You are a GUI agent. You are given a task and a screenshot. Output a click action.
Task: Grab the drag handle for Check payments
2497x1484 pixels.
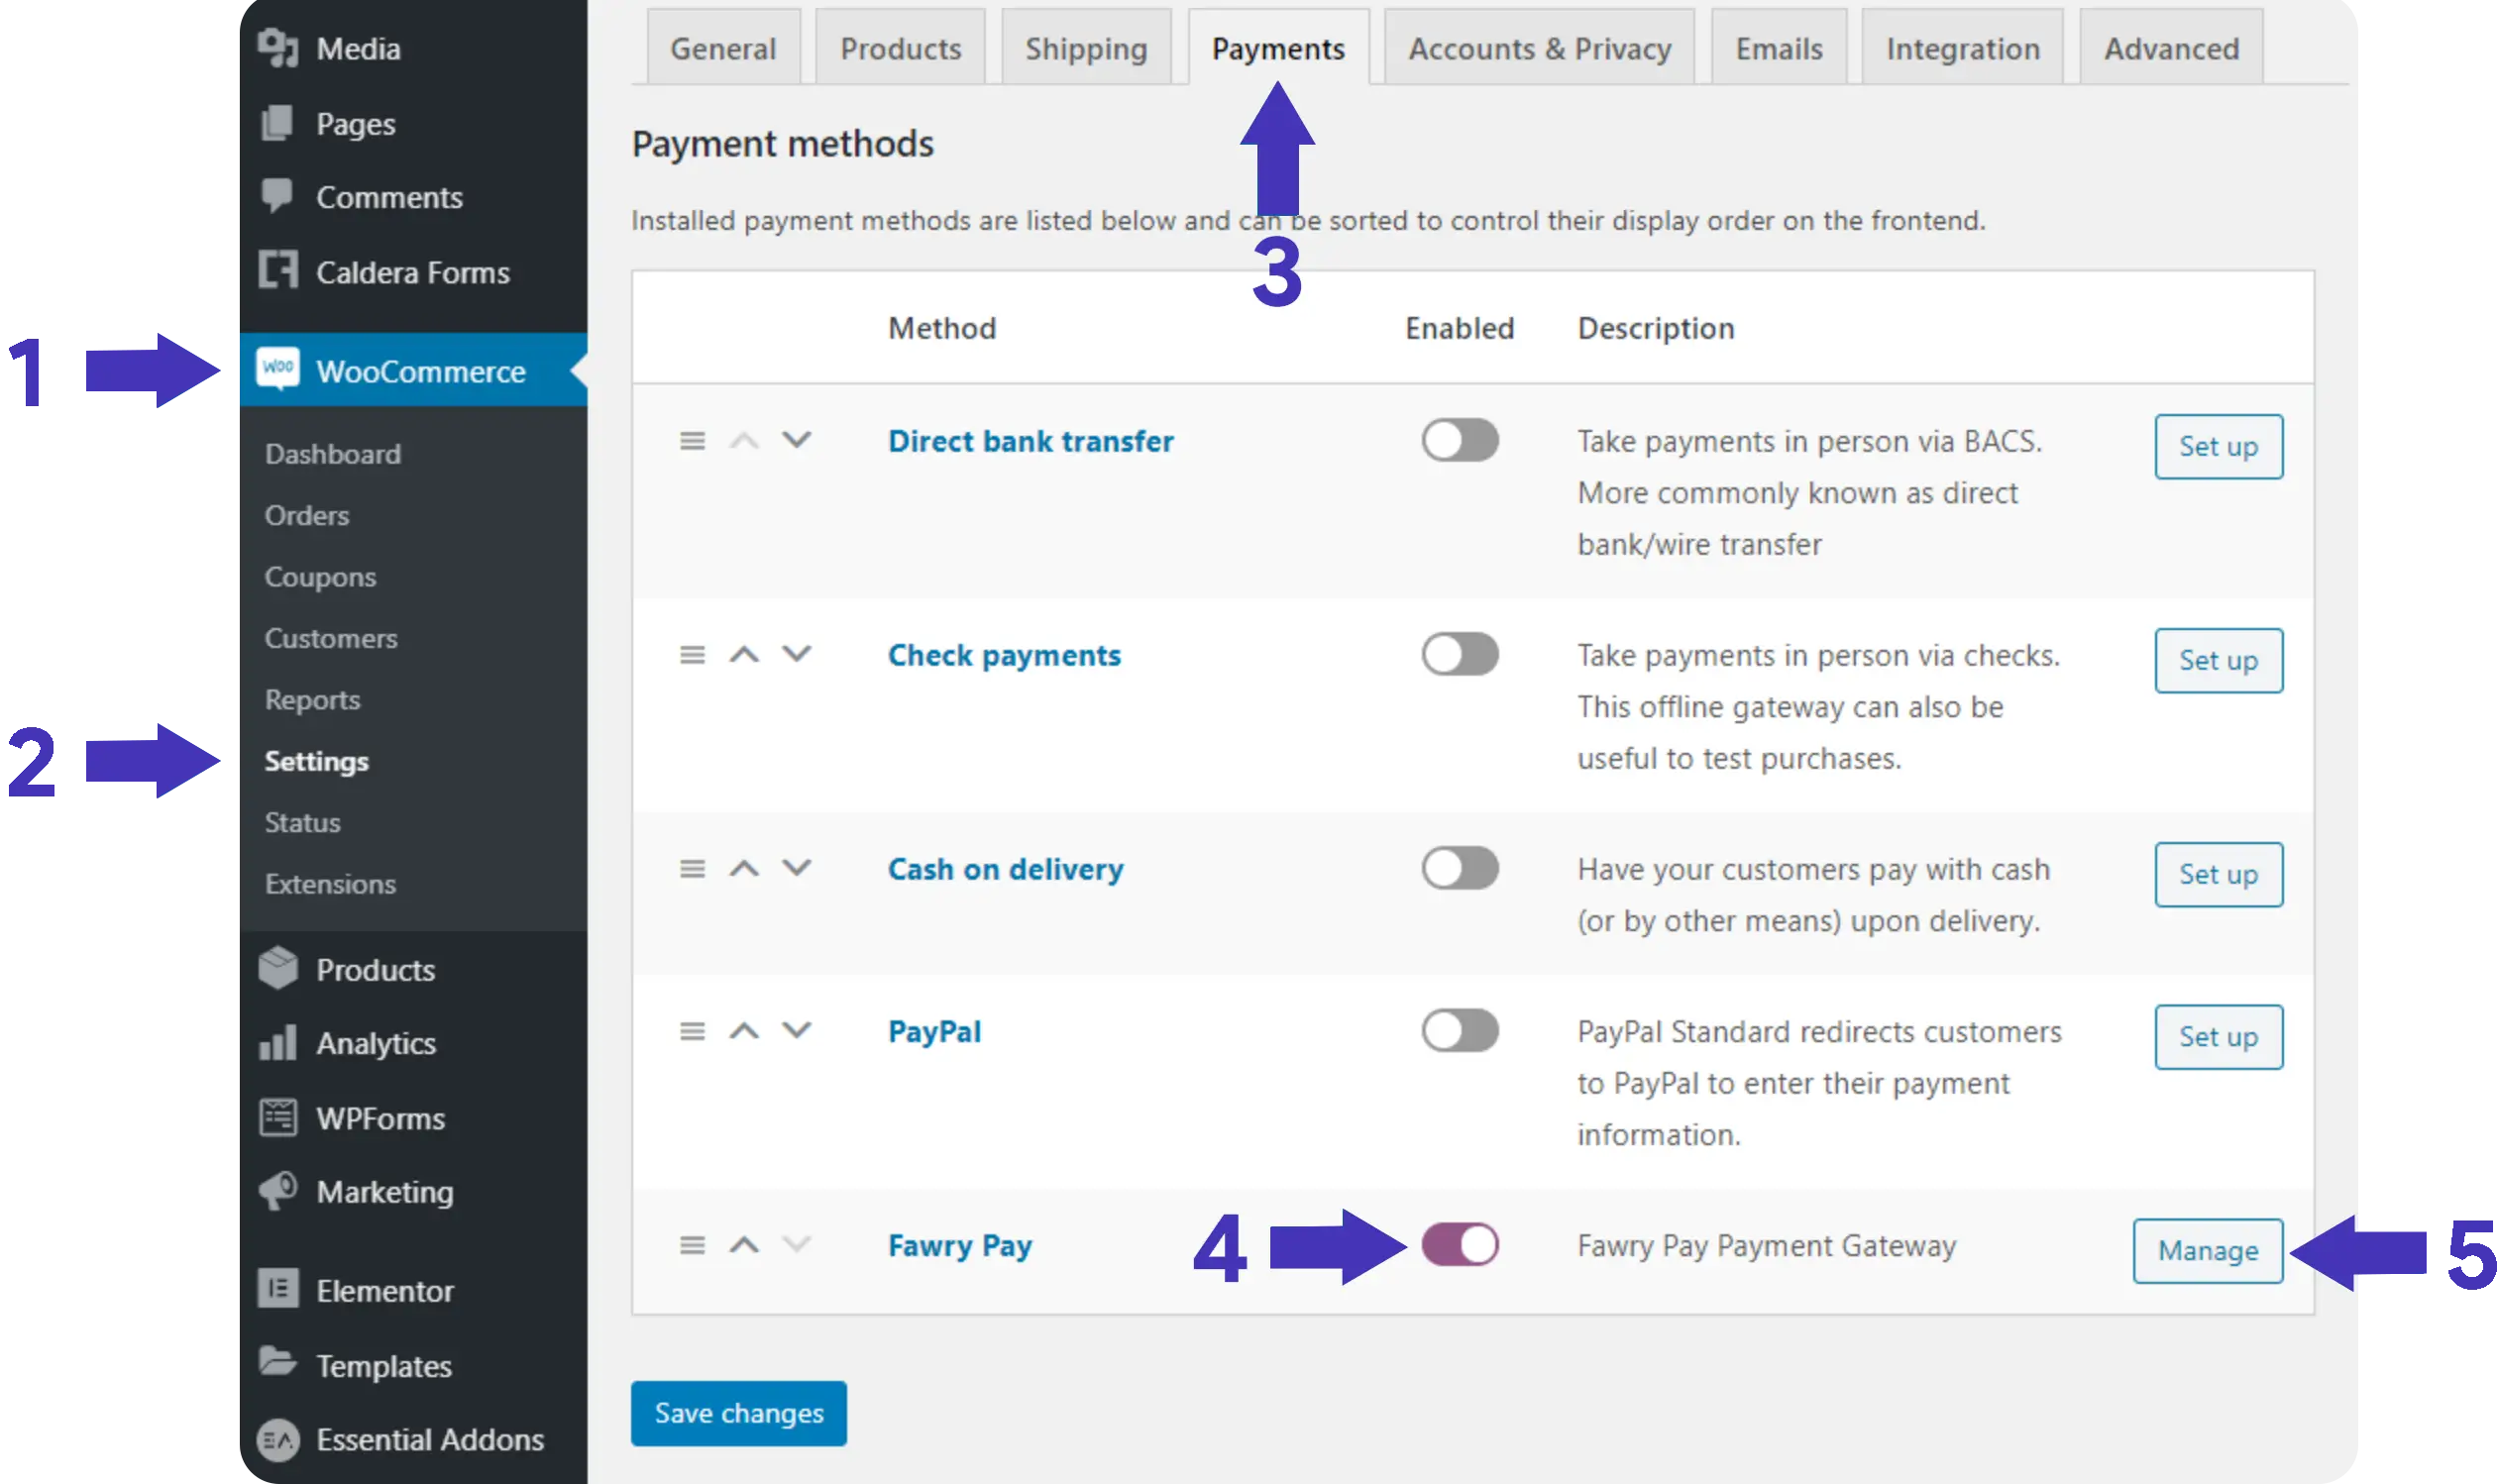point(692,655)
